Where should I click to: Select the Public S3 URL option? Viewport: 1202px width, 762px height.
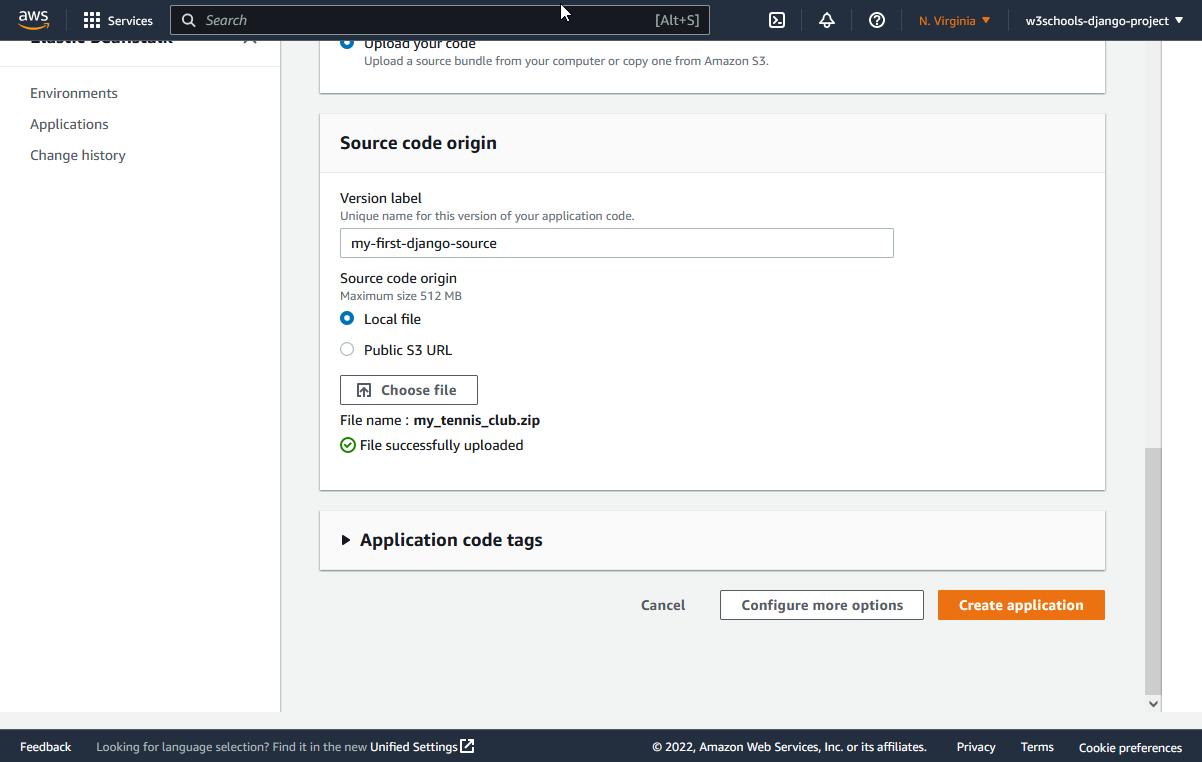coord(347,350)
